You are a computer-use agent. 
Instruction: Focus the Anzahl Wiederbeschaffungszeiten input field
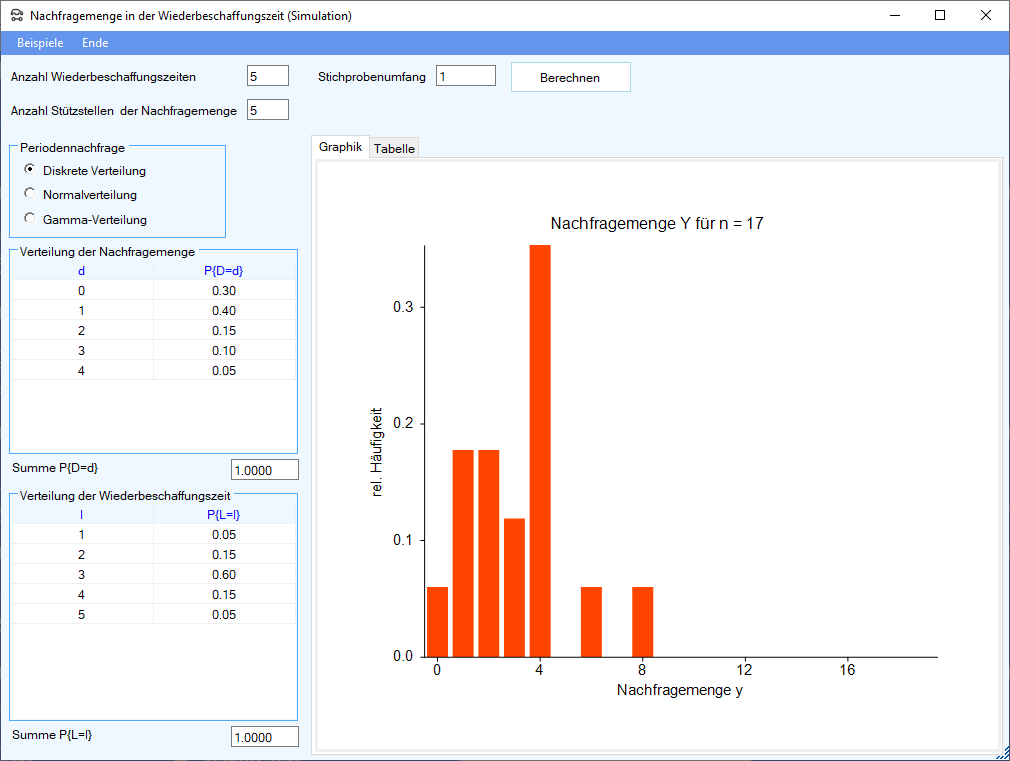click(267, 76)
